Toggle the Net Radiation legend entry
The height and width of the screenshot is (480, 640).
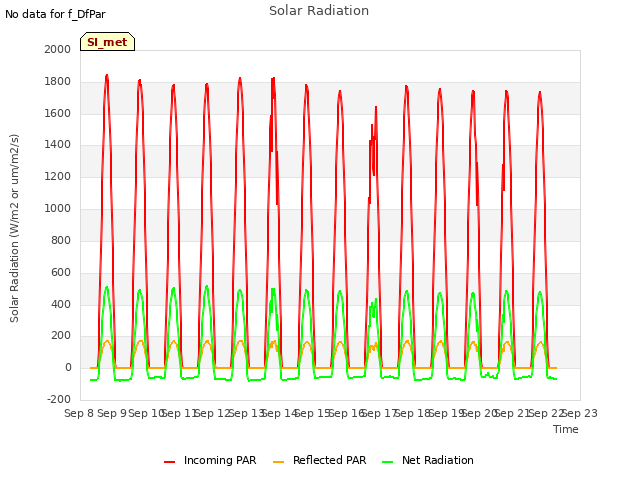[428, 460]
